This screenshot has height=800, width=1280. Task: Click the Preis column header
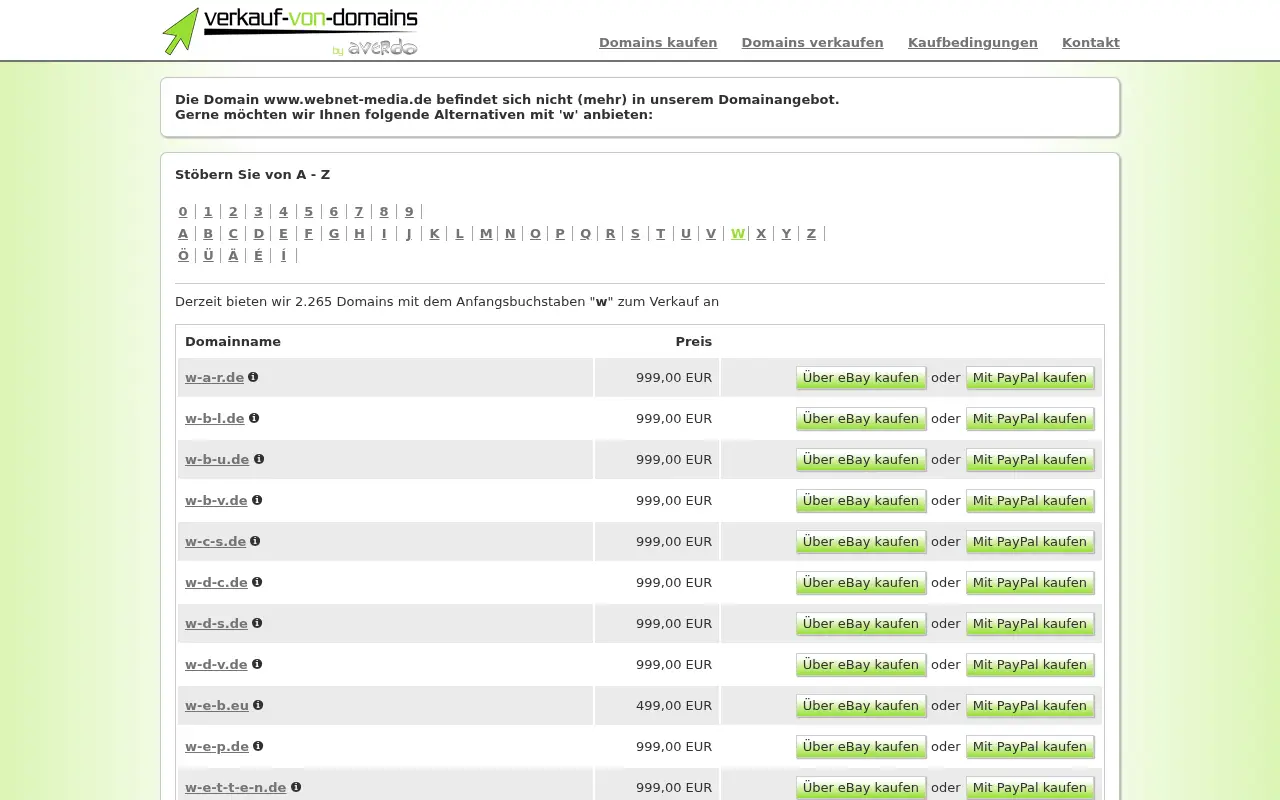click(x=694, y=341)
